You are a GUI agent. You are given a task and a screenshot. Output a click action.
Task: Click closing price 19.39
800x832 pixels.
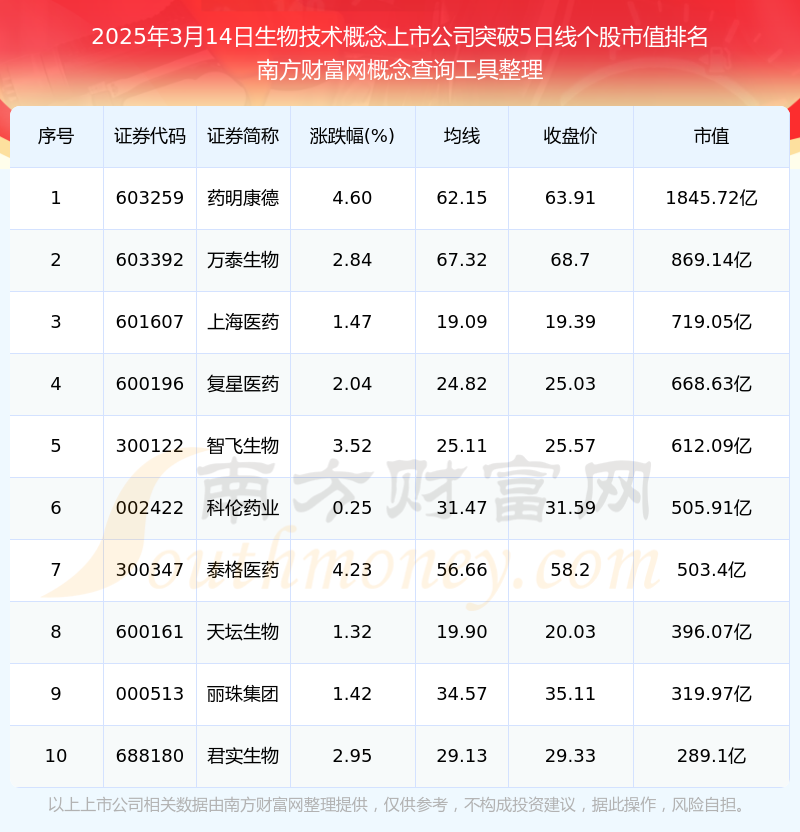[x=570, y=322]
